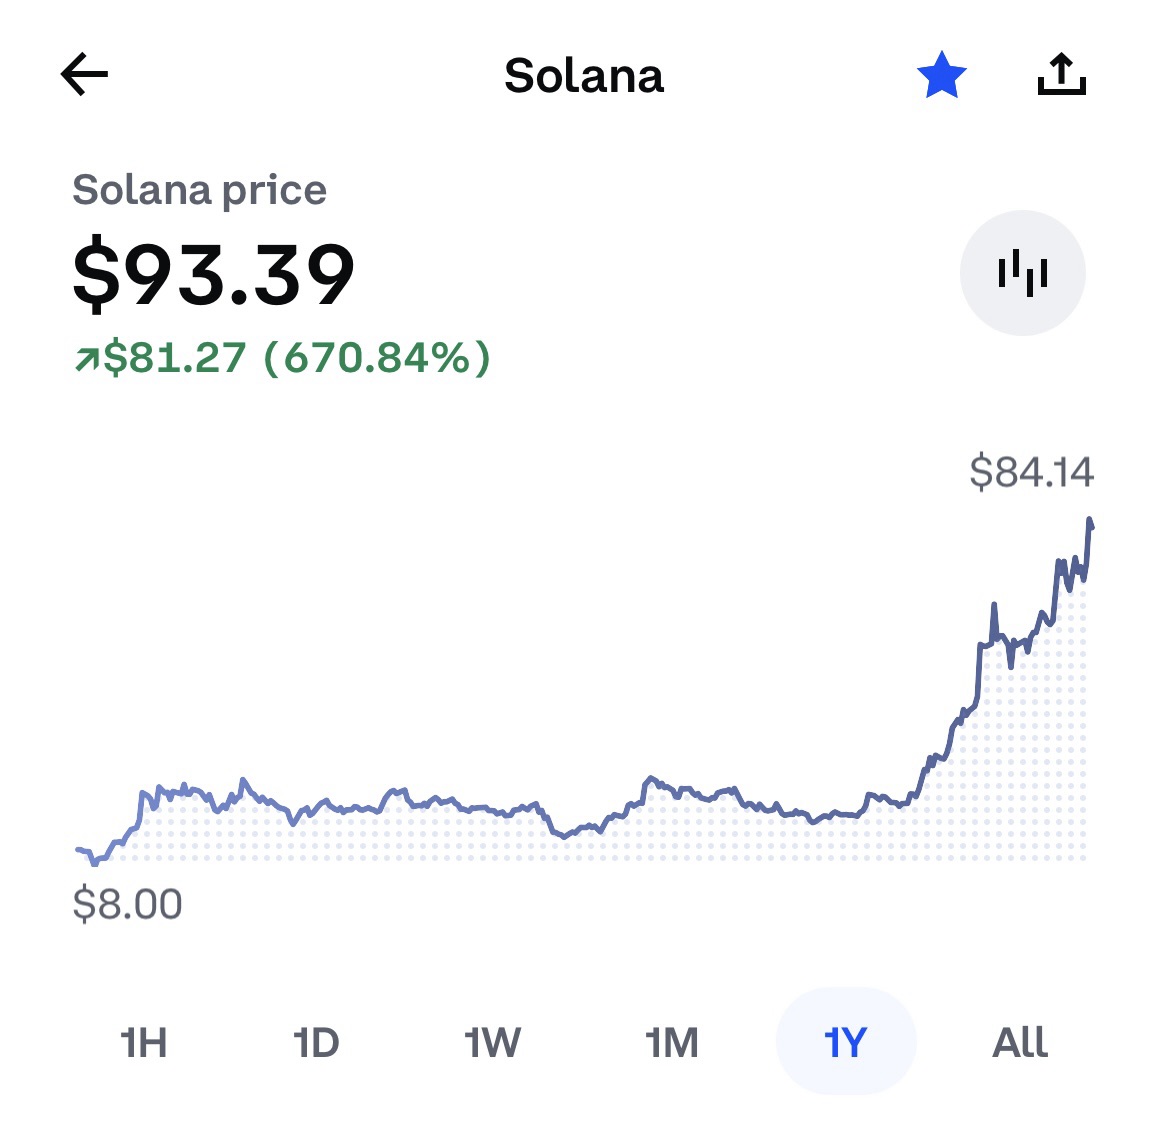Click the $84.14 high price label
1165x1123 pixels.
pos(1032,472)
